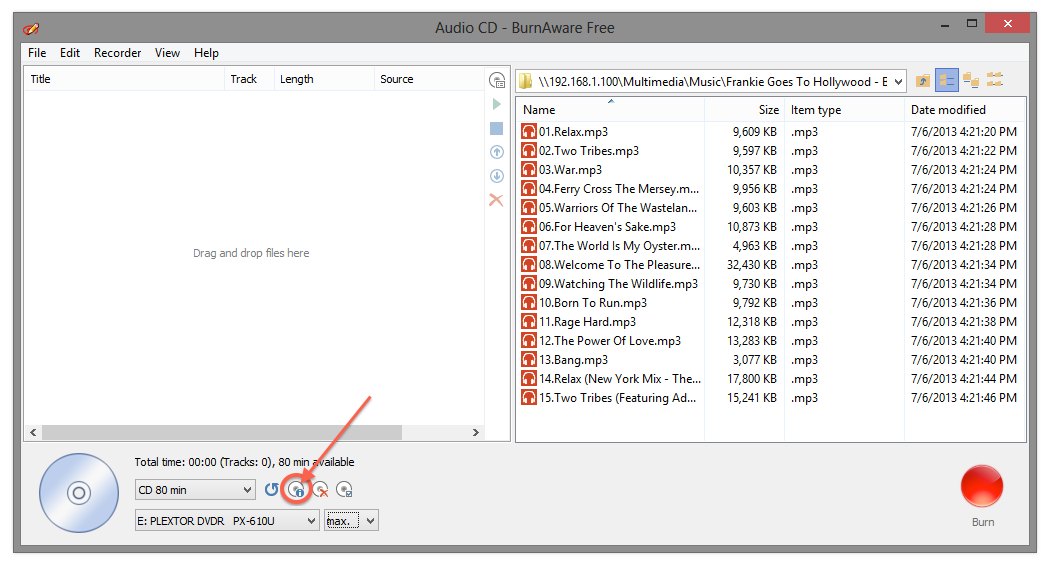
Task: Open the Recorder menu
Action: click(118, 53)
